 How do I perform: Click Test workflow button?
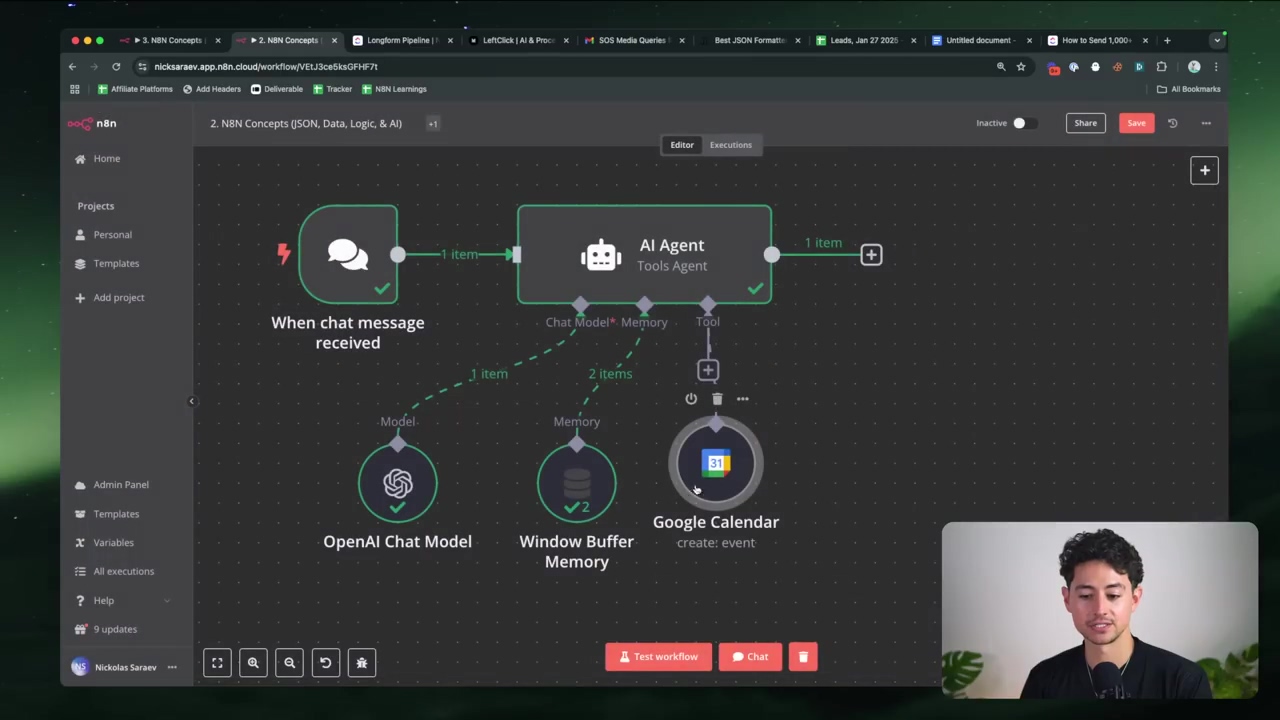(x=659, y=657)
